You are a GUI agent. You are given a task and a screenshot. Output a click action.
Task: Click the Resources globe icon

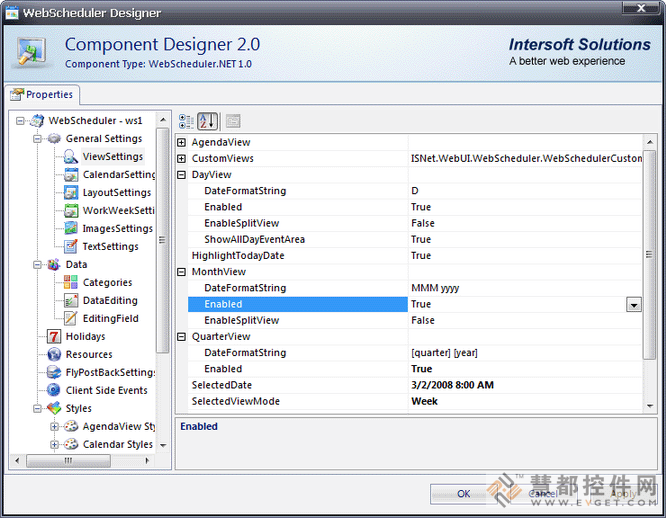(54, 354)
